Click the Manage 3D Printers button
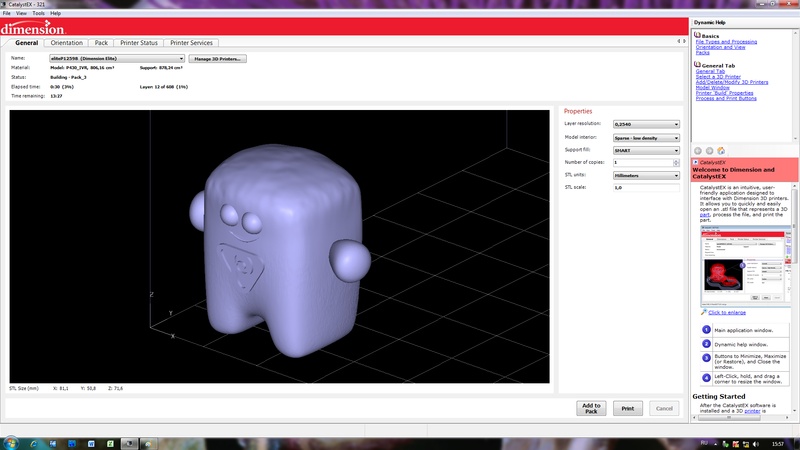This screenshot has height=450, width=800. click(218, 59)
